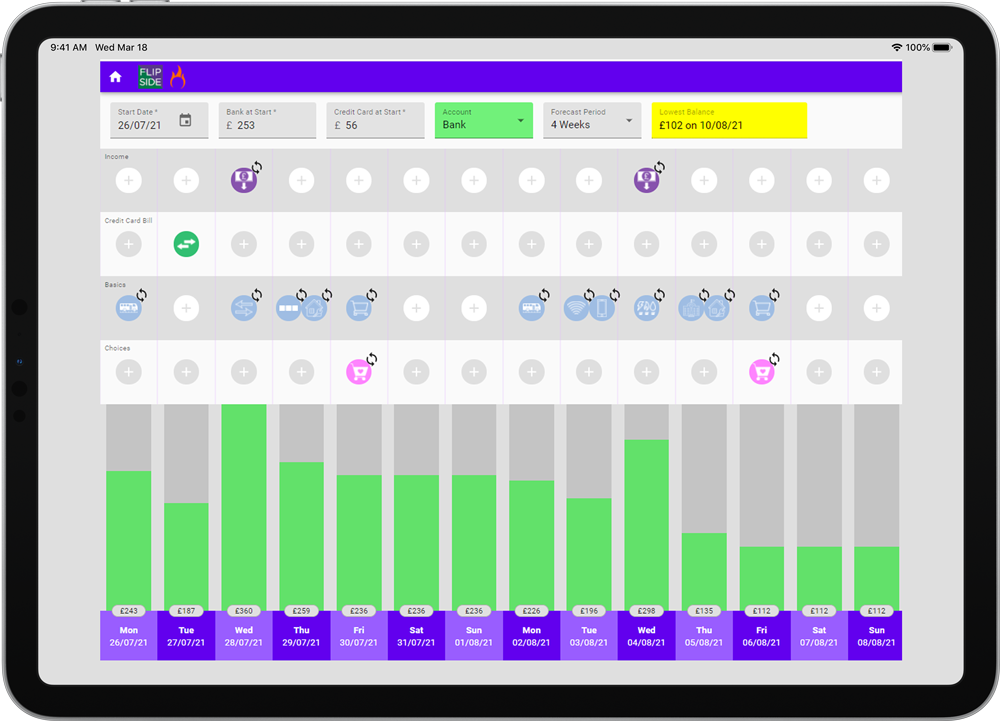Select the Sat 31/07/21 day column header
The image size is (1000, 721).
tap(416, 636)
